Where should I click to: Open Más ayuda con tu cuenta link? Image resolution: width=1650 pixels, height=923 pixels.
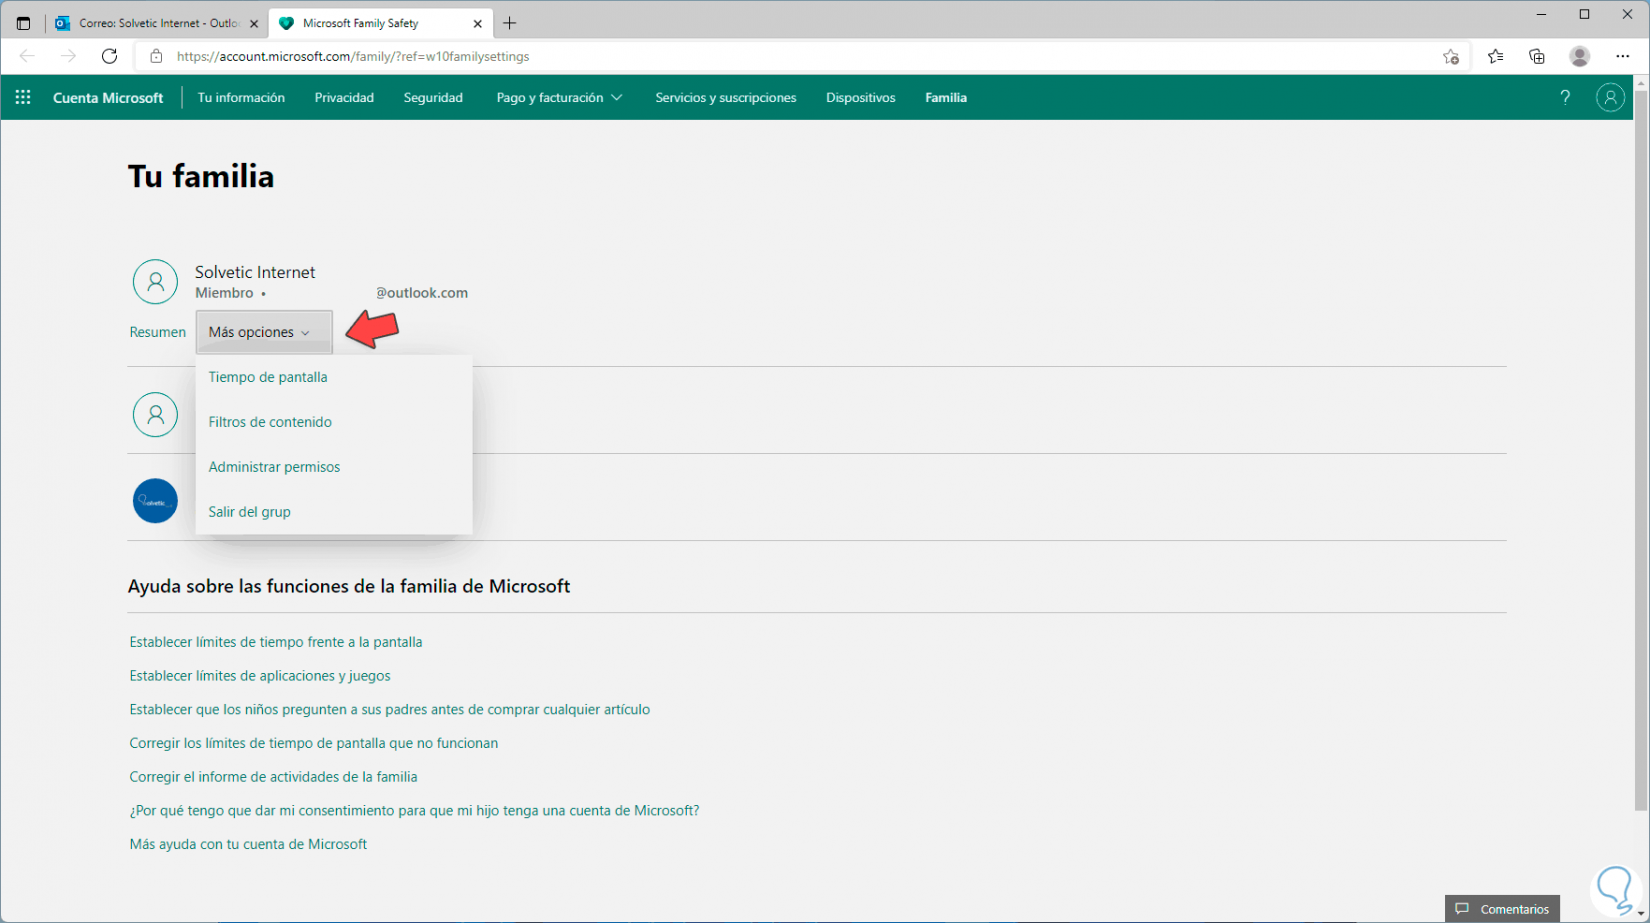248,844
